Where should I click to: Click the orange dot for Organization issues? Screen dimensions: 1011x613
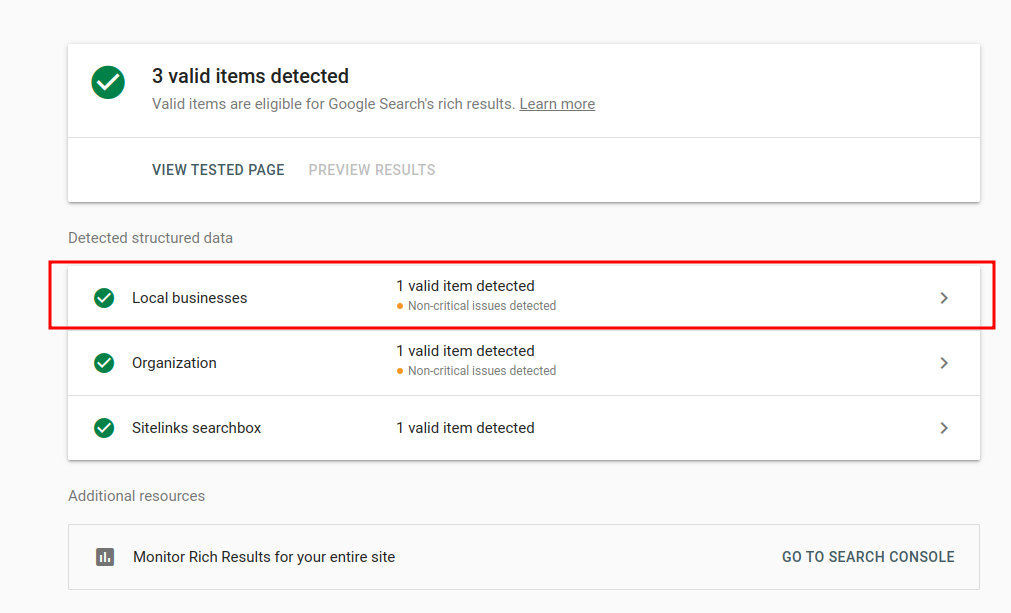tap(401, 370)
